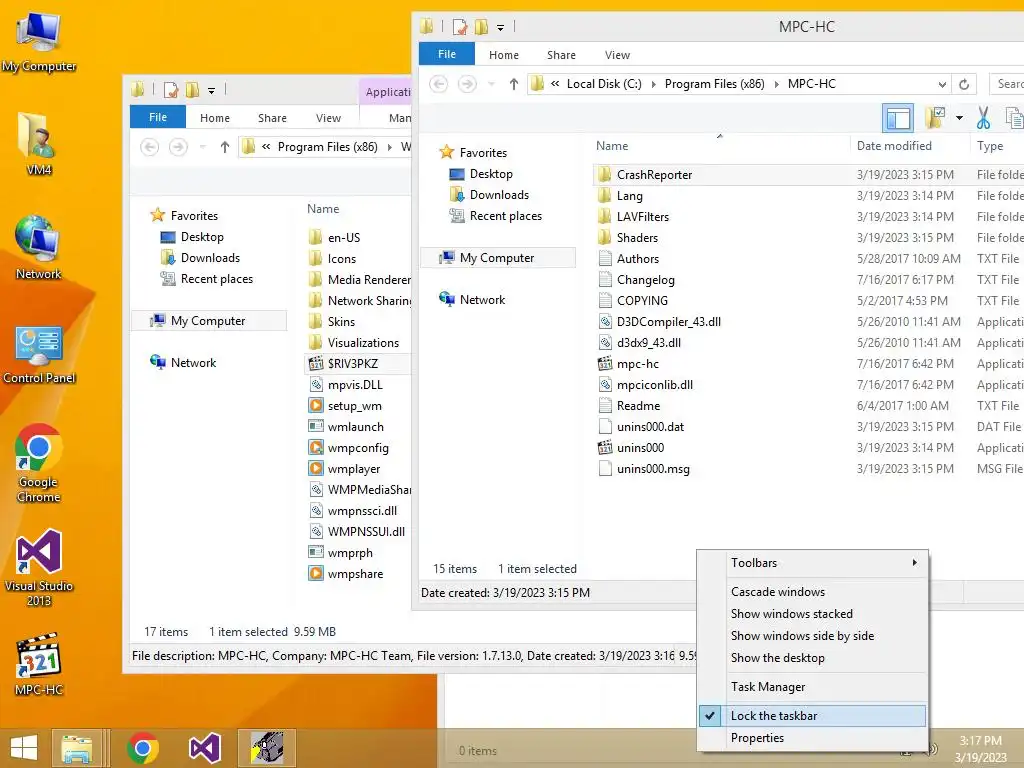The height and width of the screenshot is (768, 1024).
Task: Click the Properties quick access icon in MPC-HC title bar
Action: click(460, 27)
